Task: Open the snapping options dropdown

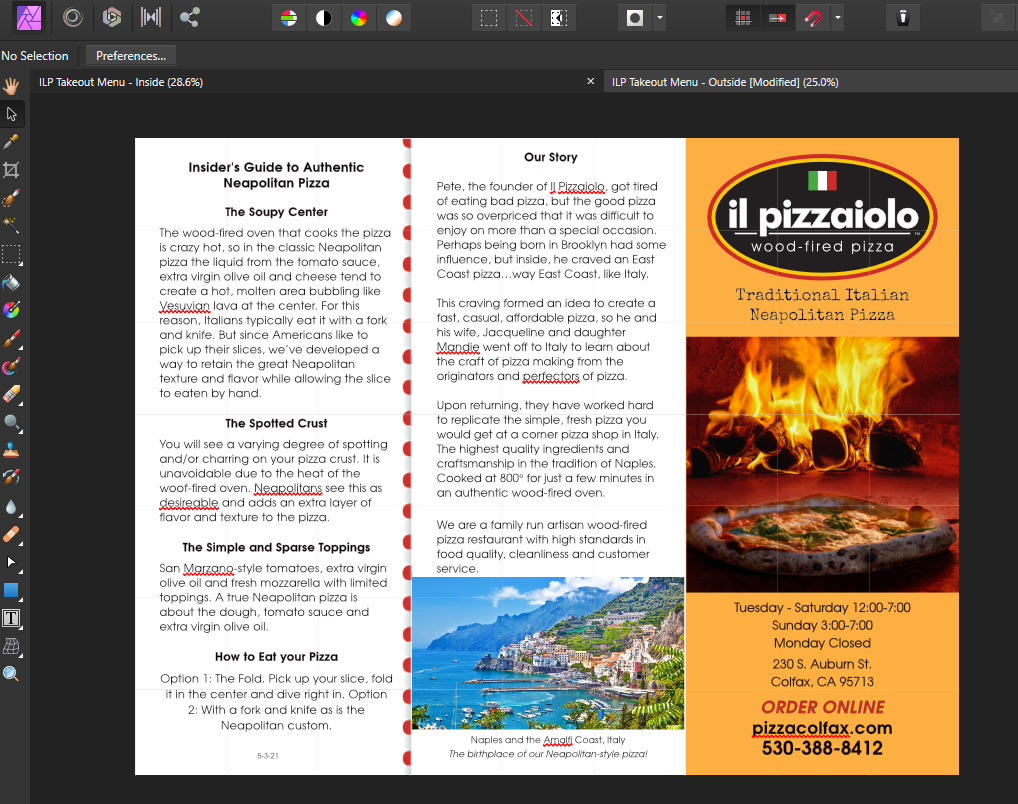Action: 838,18
